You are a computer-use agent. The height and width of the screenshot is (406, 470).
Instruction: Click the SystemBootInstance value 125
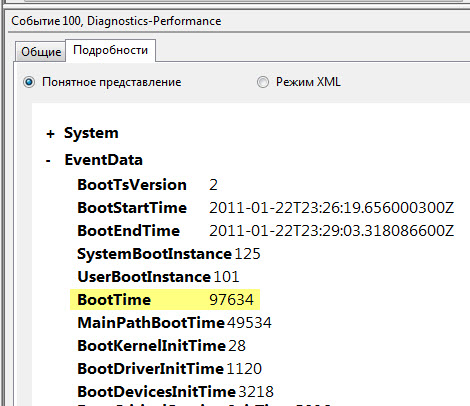(247, 254)
